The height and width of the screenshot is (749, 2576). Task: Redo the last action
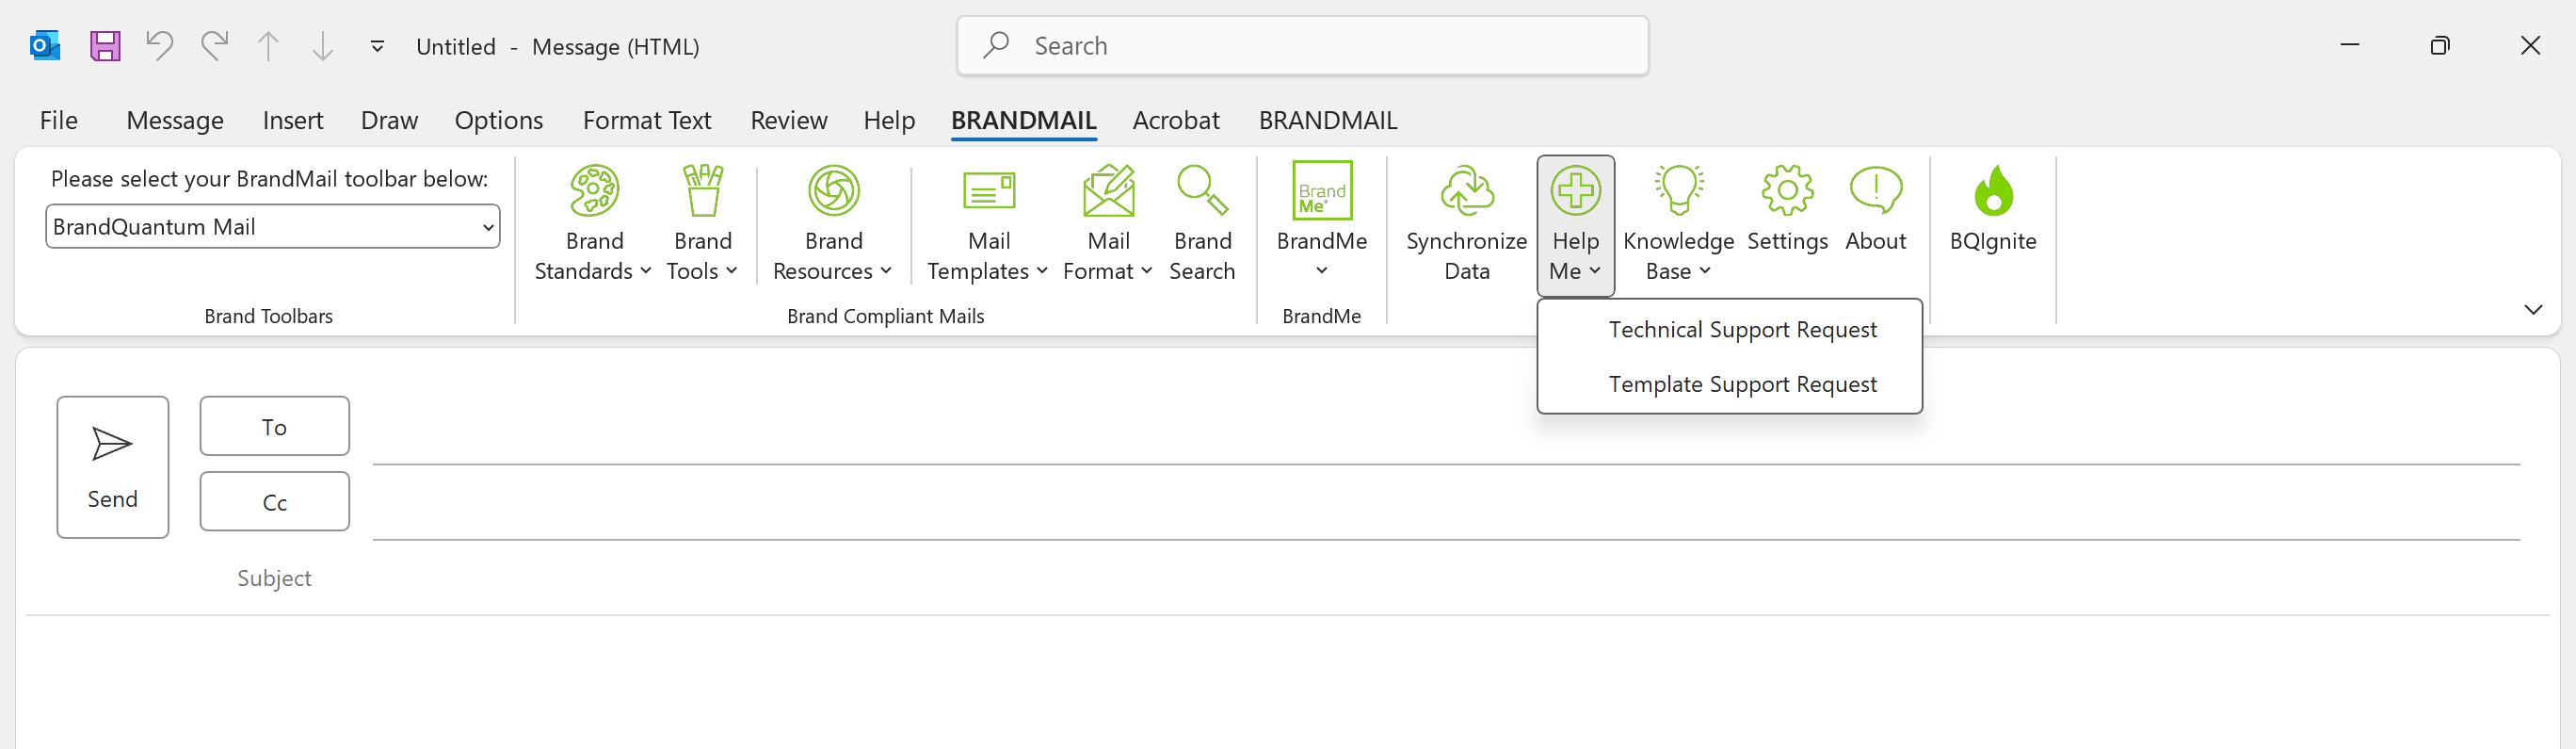pyautogui.click(x=214, y=46)
